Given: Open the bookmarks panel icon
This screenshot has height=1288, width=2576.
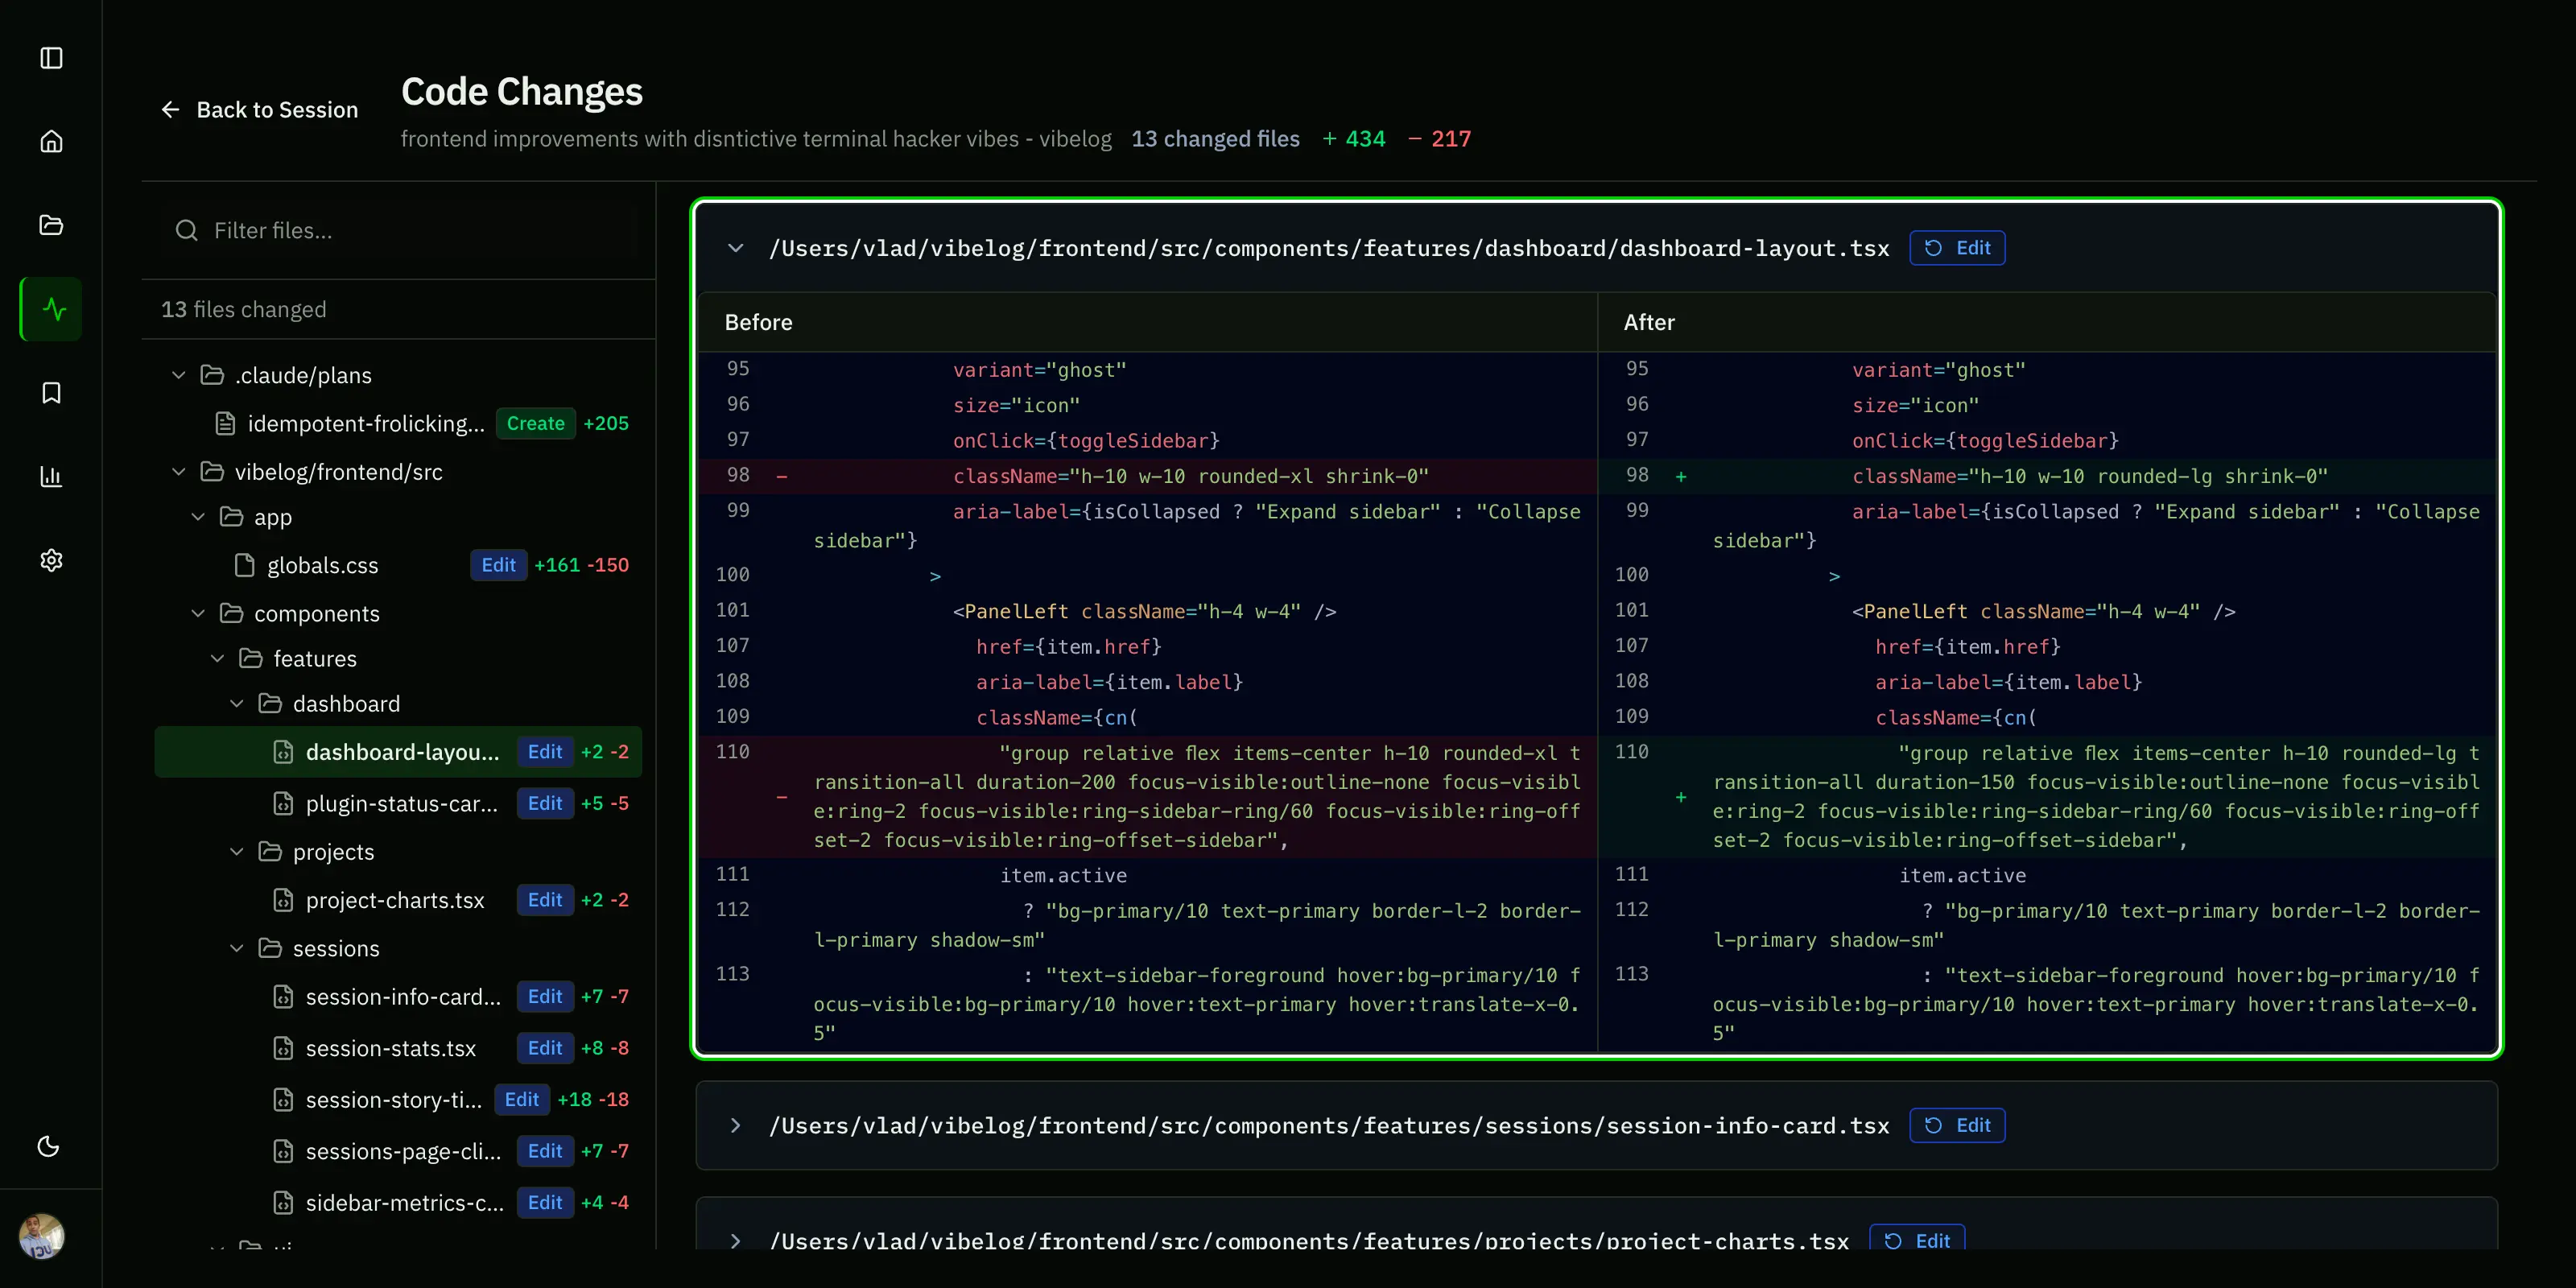Looking at the screenshot, I should point(50,392).
